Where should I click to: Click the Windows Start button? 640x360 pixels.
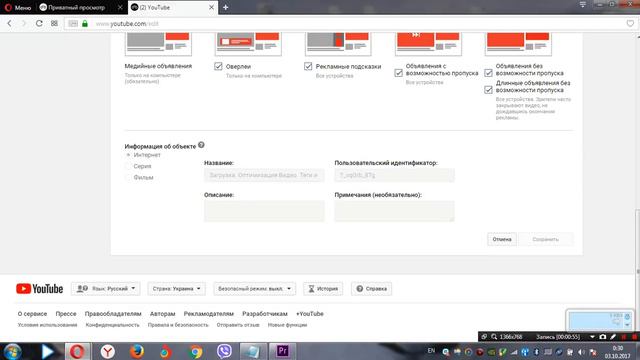coord(12,351)
